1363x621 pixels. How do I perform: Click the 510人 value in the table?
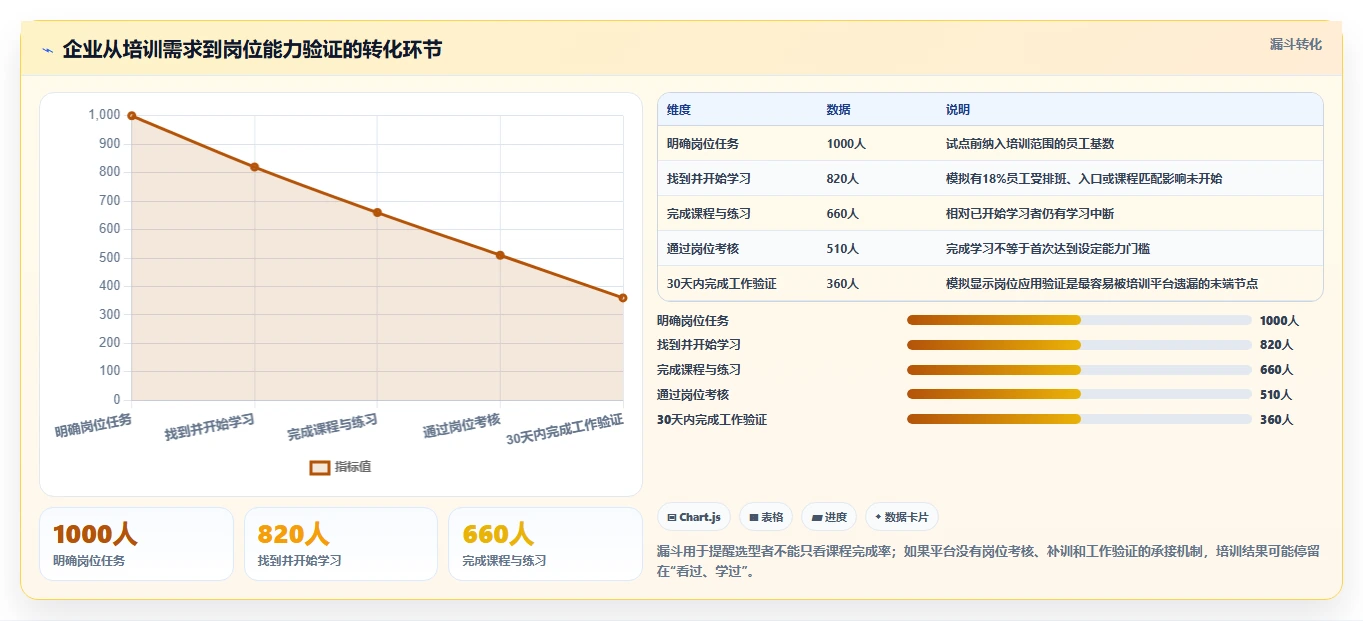[843, 249]
